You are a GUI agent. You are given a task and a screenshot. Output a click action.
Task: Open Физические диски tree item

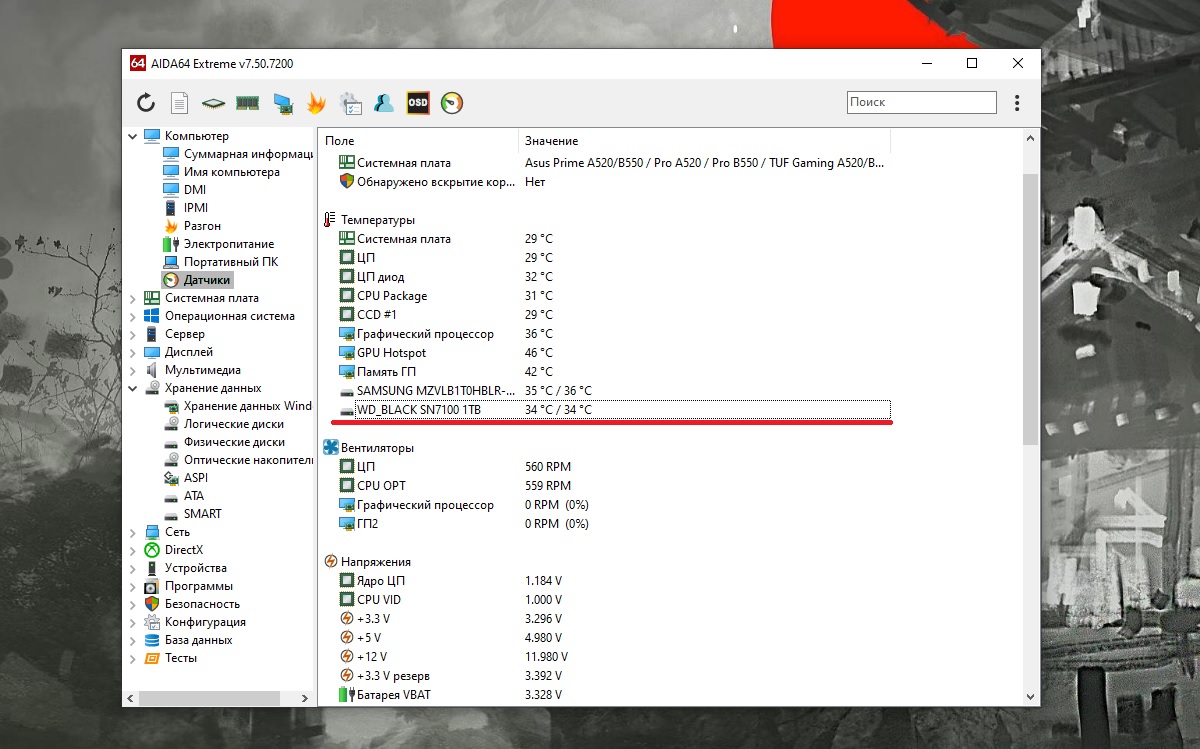[223, 442]
